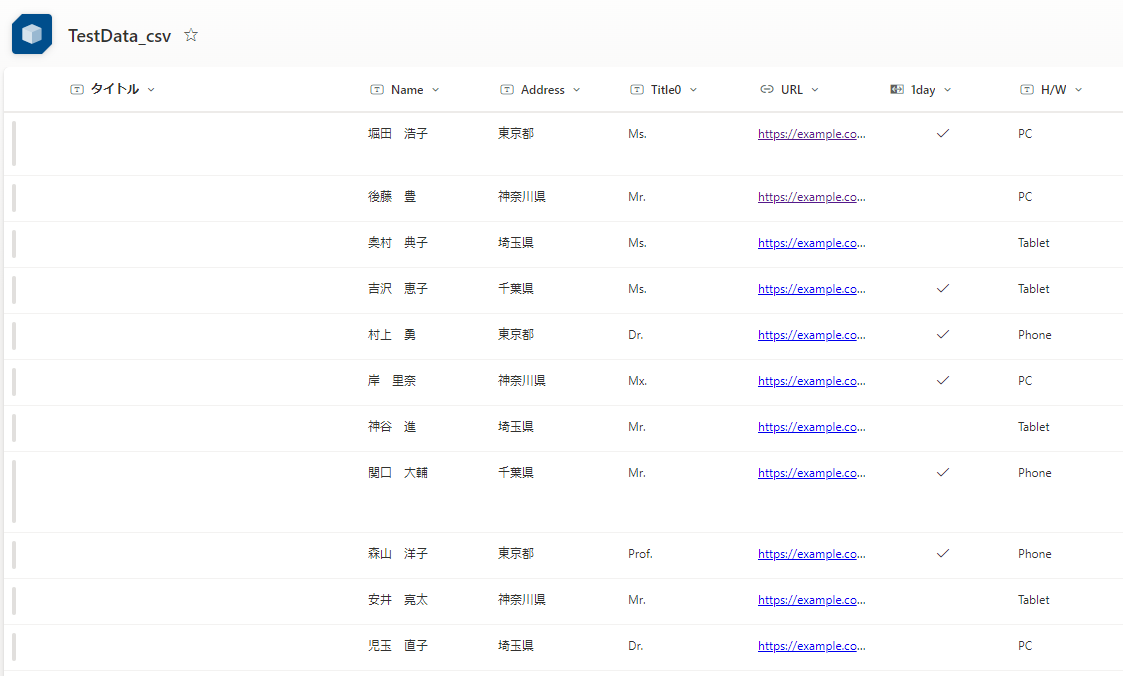Click the text icon beside Title0 header
The image size is (1123, 676).
click(637, 90)
